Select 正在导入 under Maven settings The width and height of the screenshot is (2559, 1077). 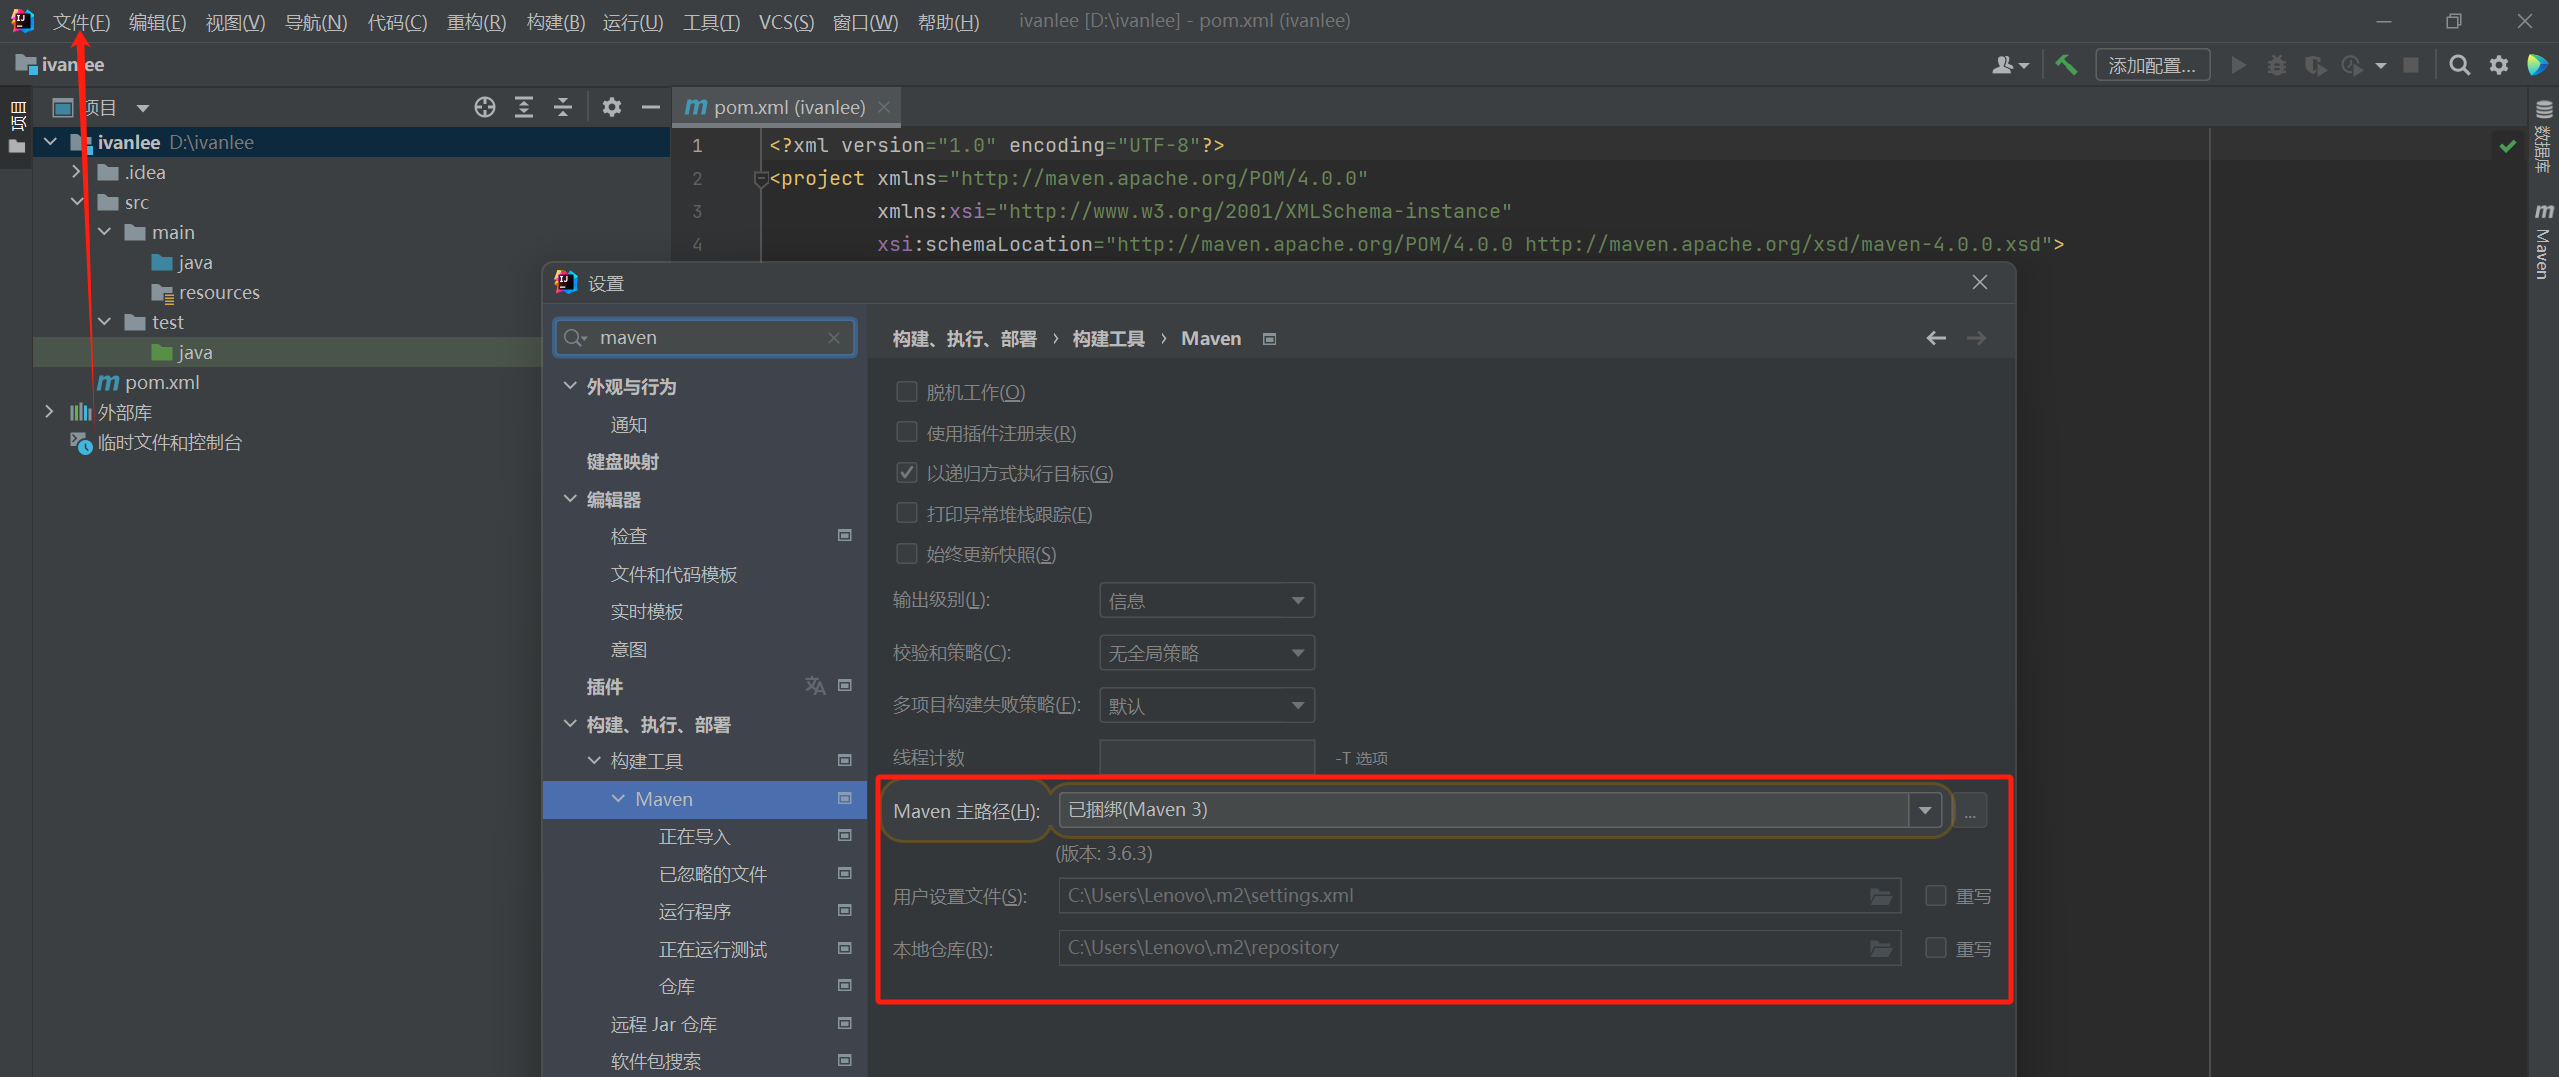[x=694, y=836]
